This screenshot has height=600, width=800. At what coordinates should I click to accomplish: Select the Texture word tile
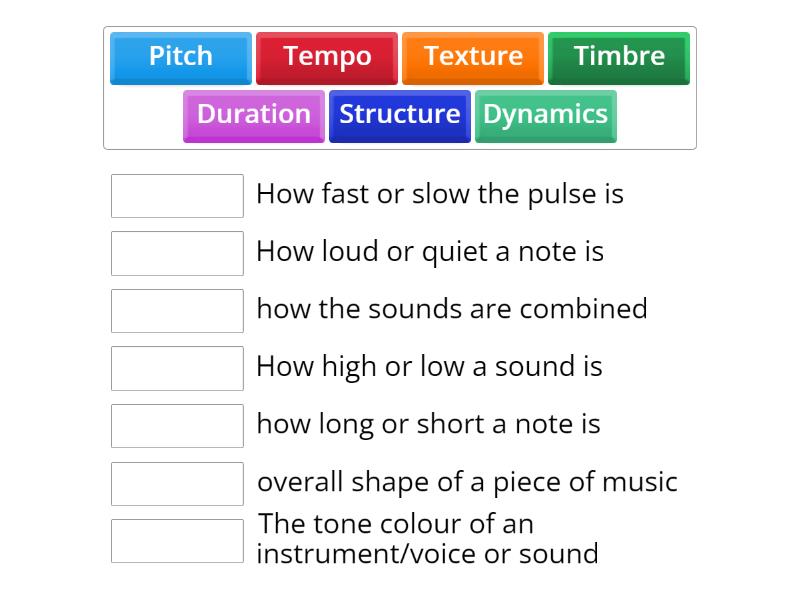tap(472, 57)
